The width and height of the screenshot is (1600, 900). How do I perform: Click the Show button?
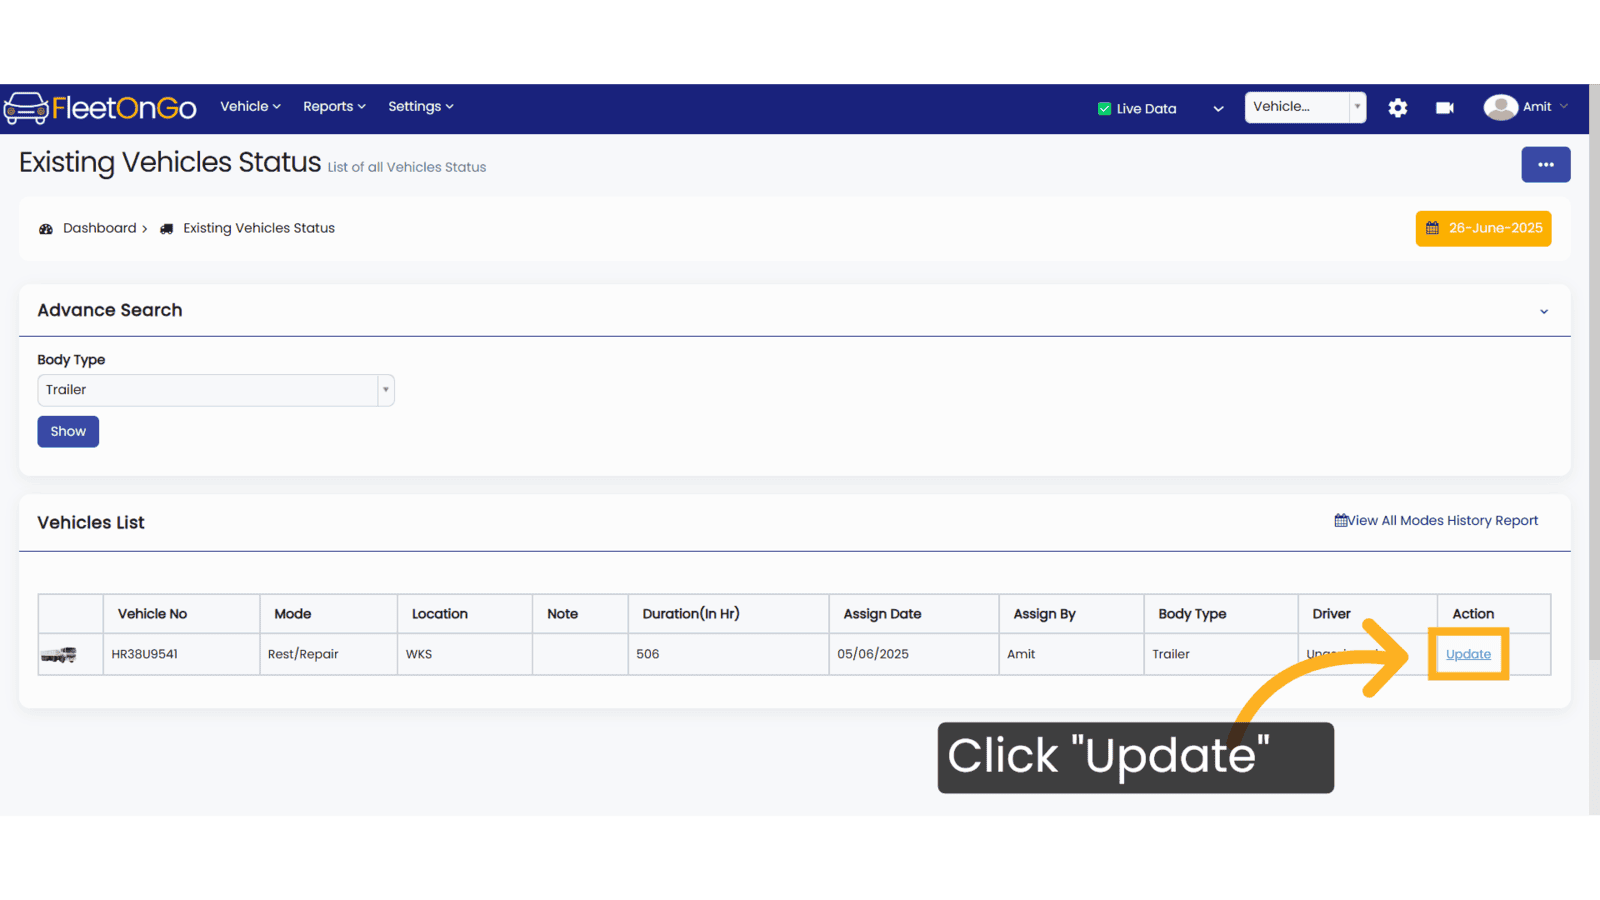tap(68, 432)
